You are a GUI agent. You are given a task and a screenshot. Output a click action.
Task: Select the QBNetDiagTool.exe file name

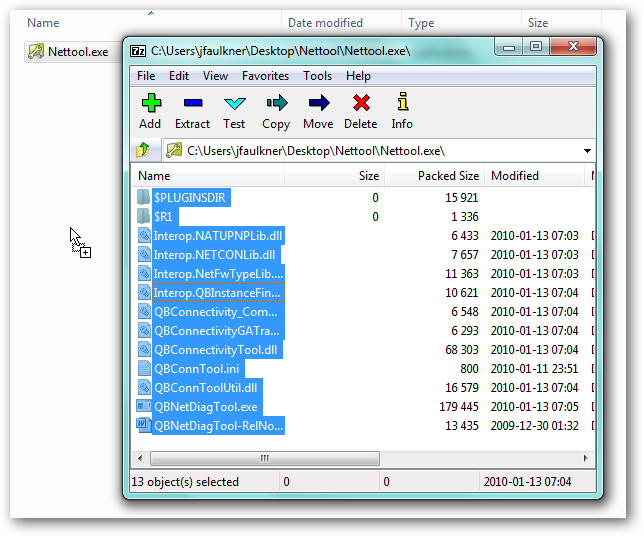207,407
